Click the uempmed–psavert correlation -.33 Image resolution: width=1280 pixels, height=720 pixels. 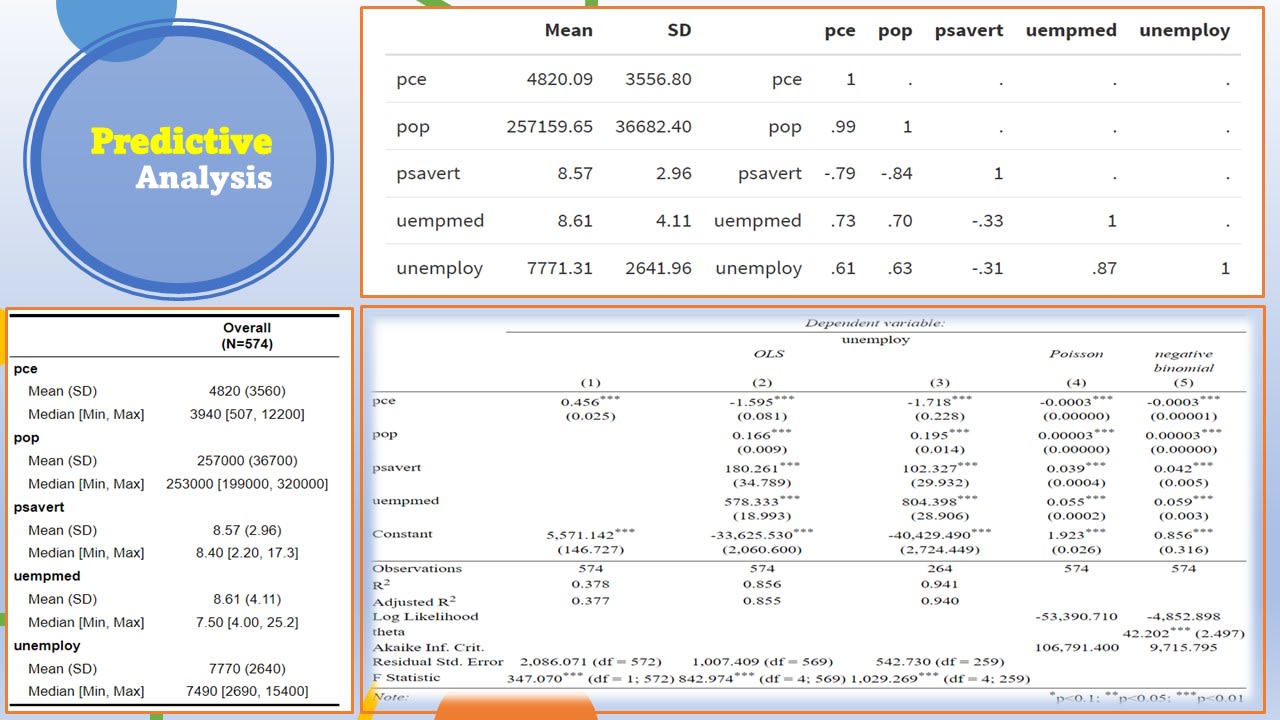987,221
